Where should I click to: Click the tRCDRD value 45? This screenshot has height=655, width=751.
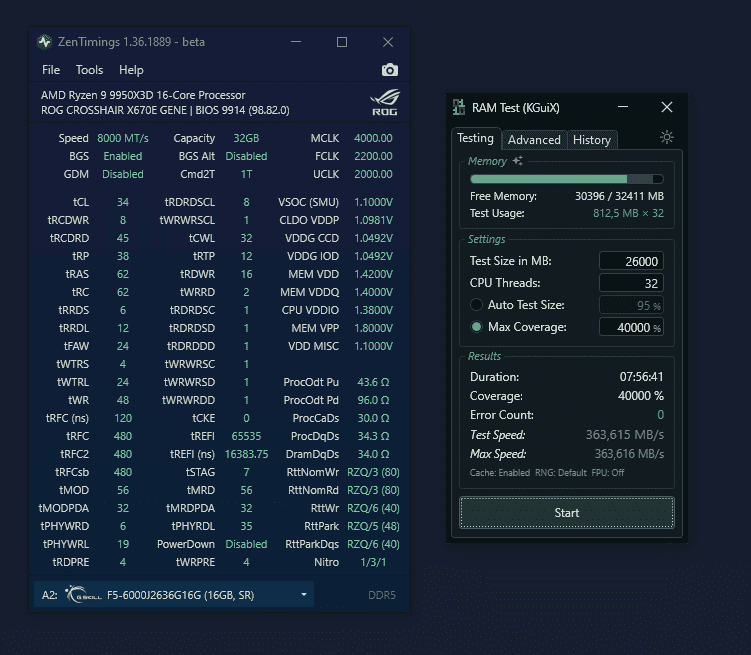[x=123, y=238]
